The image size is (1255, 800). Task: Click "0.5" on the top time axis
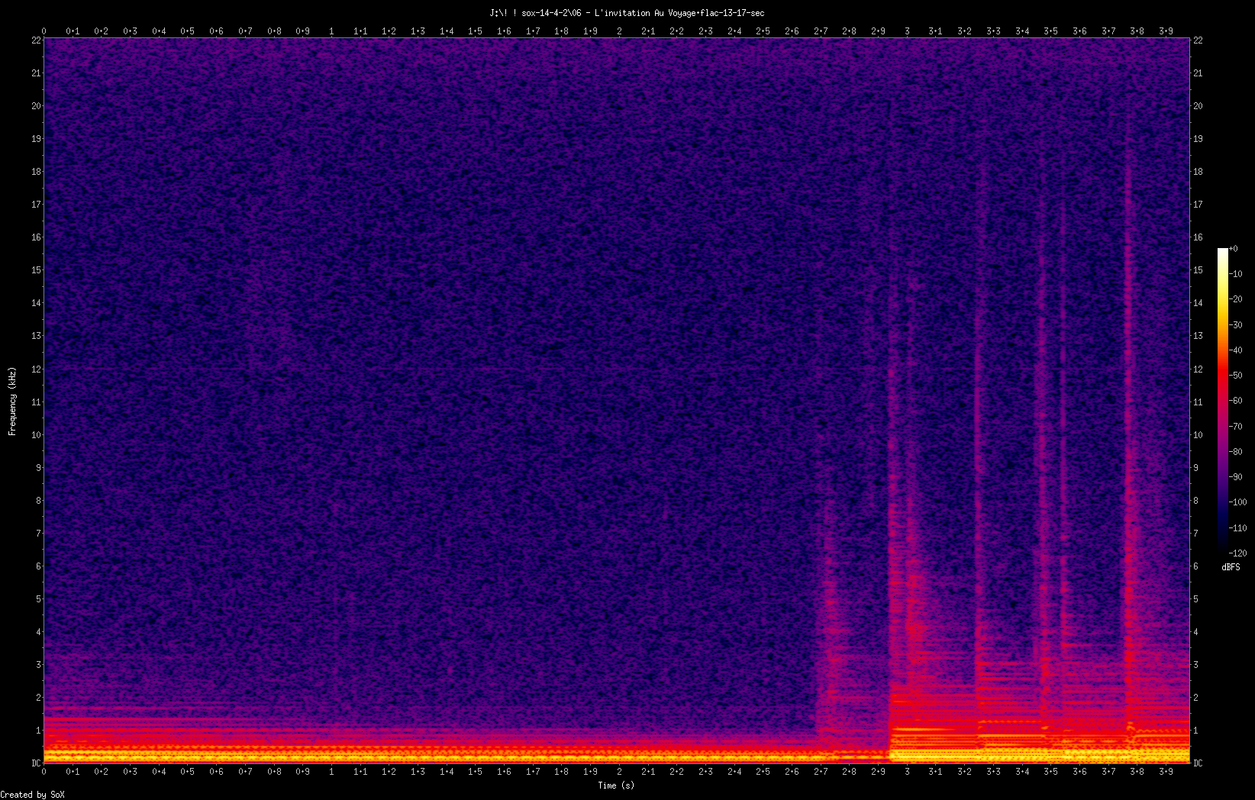click(188, 31)
